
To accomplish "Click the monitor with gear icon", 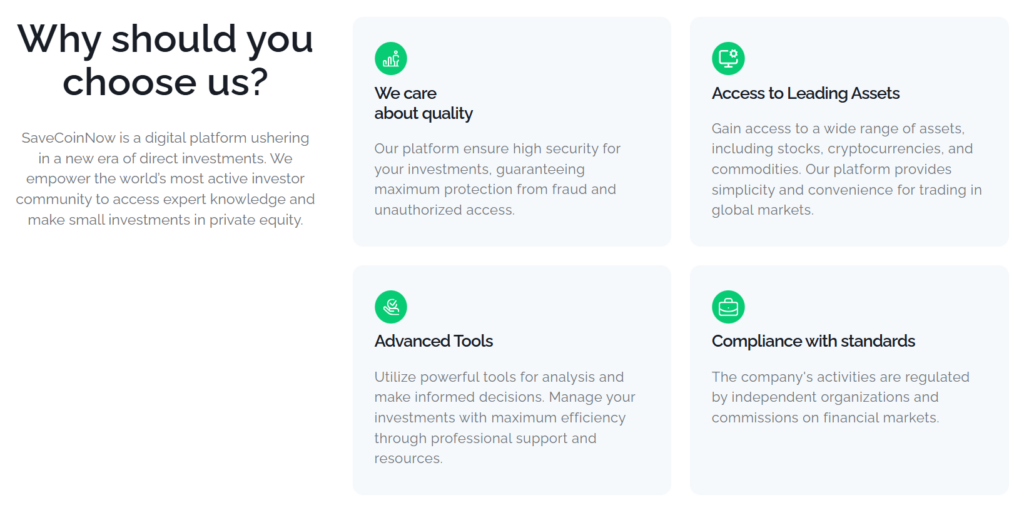I will (728, 58).
